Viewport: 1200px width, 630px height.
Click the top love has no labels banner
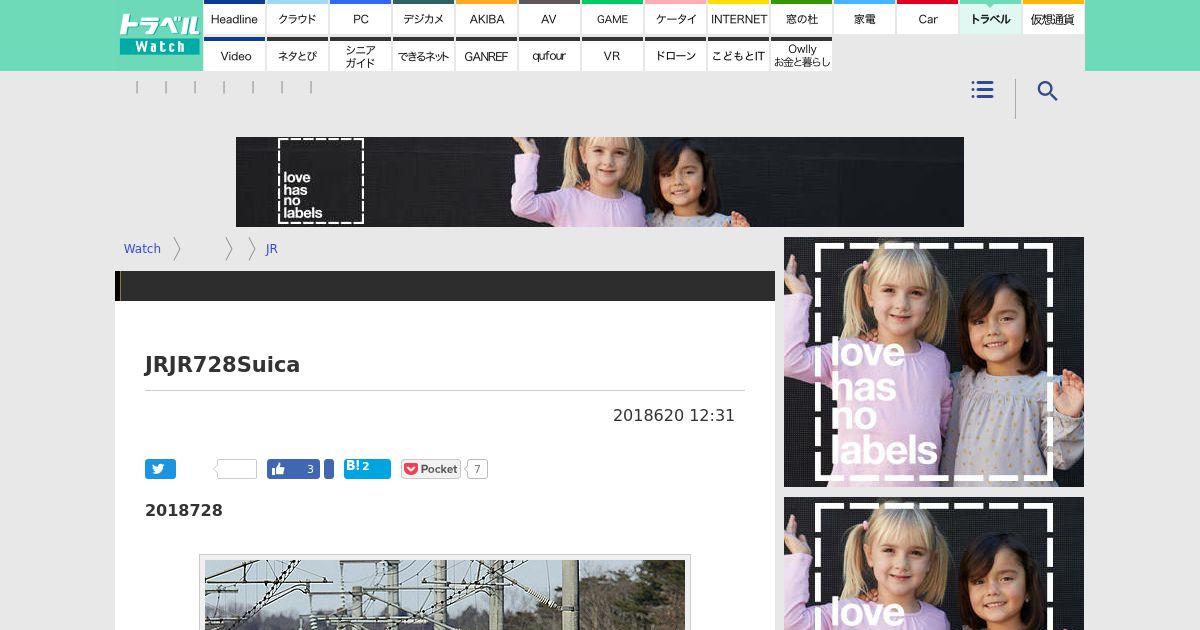click(600, 182)
